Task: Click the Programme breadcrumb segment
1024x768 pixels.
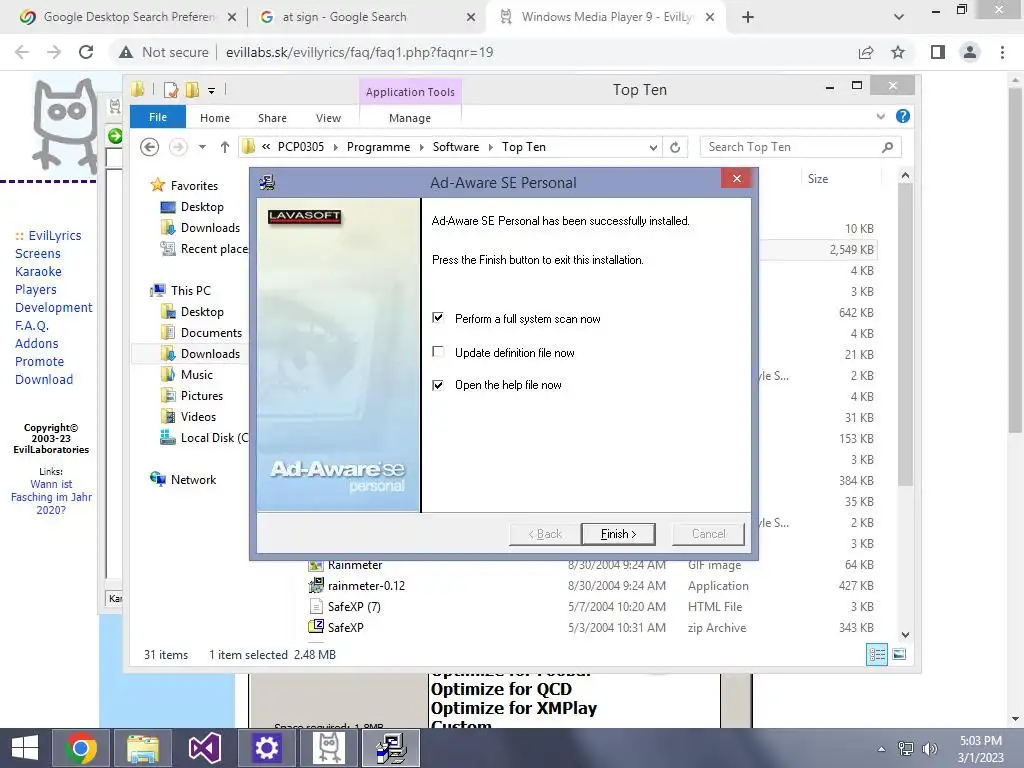Action: pos(378,147)
